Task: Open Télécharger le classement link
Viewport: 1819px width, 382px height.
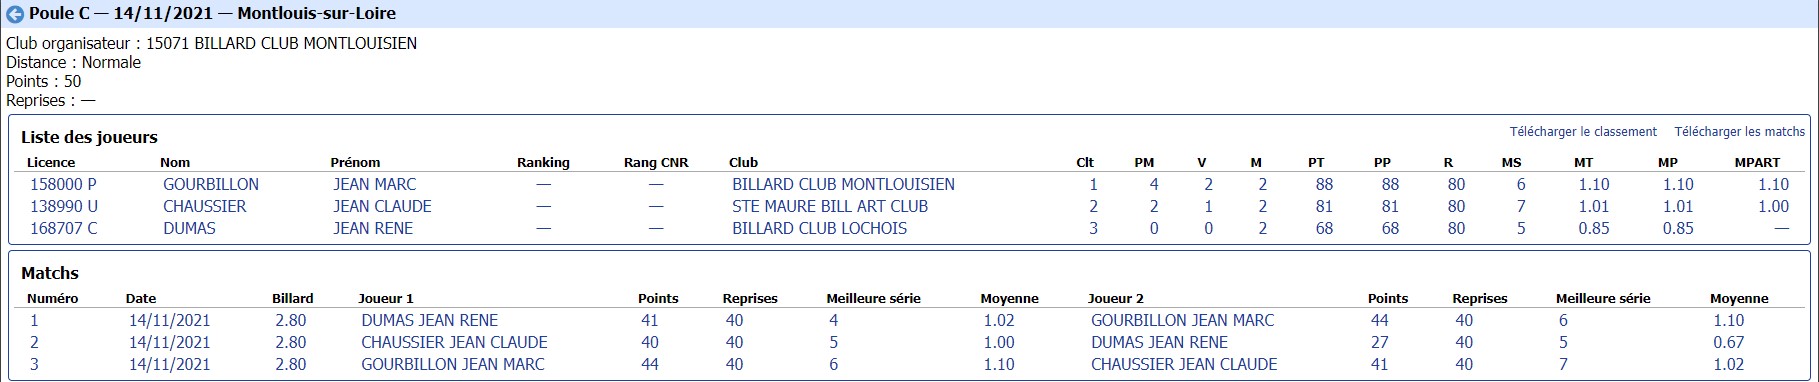Action: coord(1583,132)
